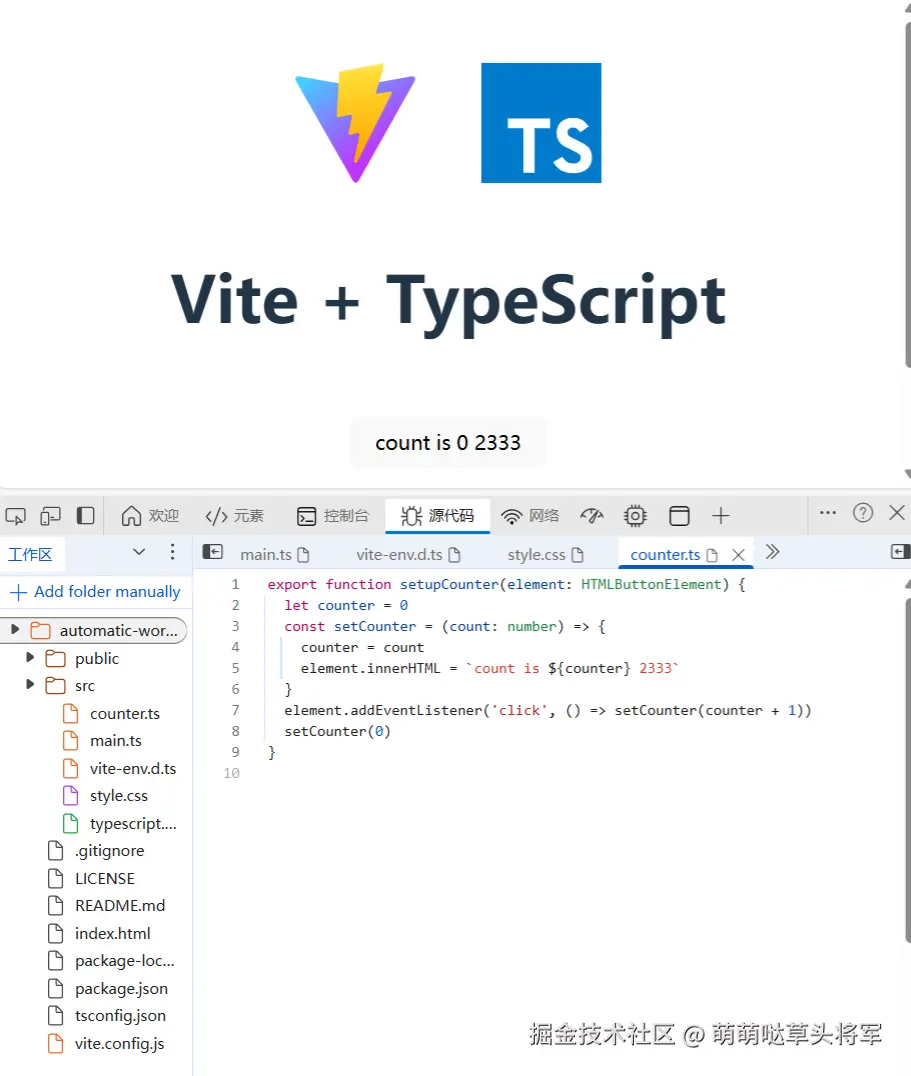This screenshot has width=911, height=1076.
Task: Open .gitignore in file tree
Action: (x=109, y=851)
